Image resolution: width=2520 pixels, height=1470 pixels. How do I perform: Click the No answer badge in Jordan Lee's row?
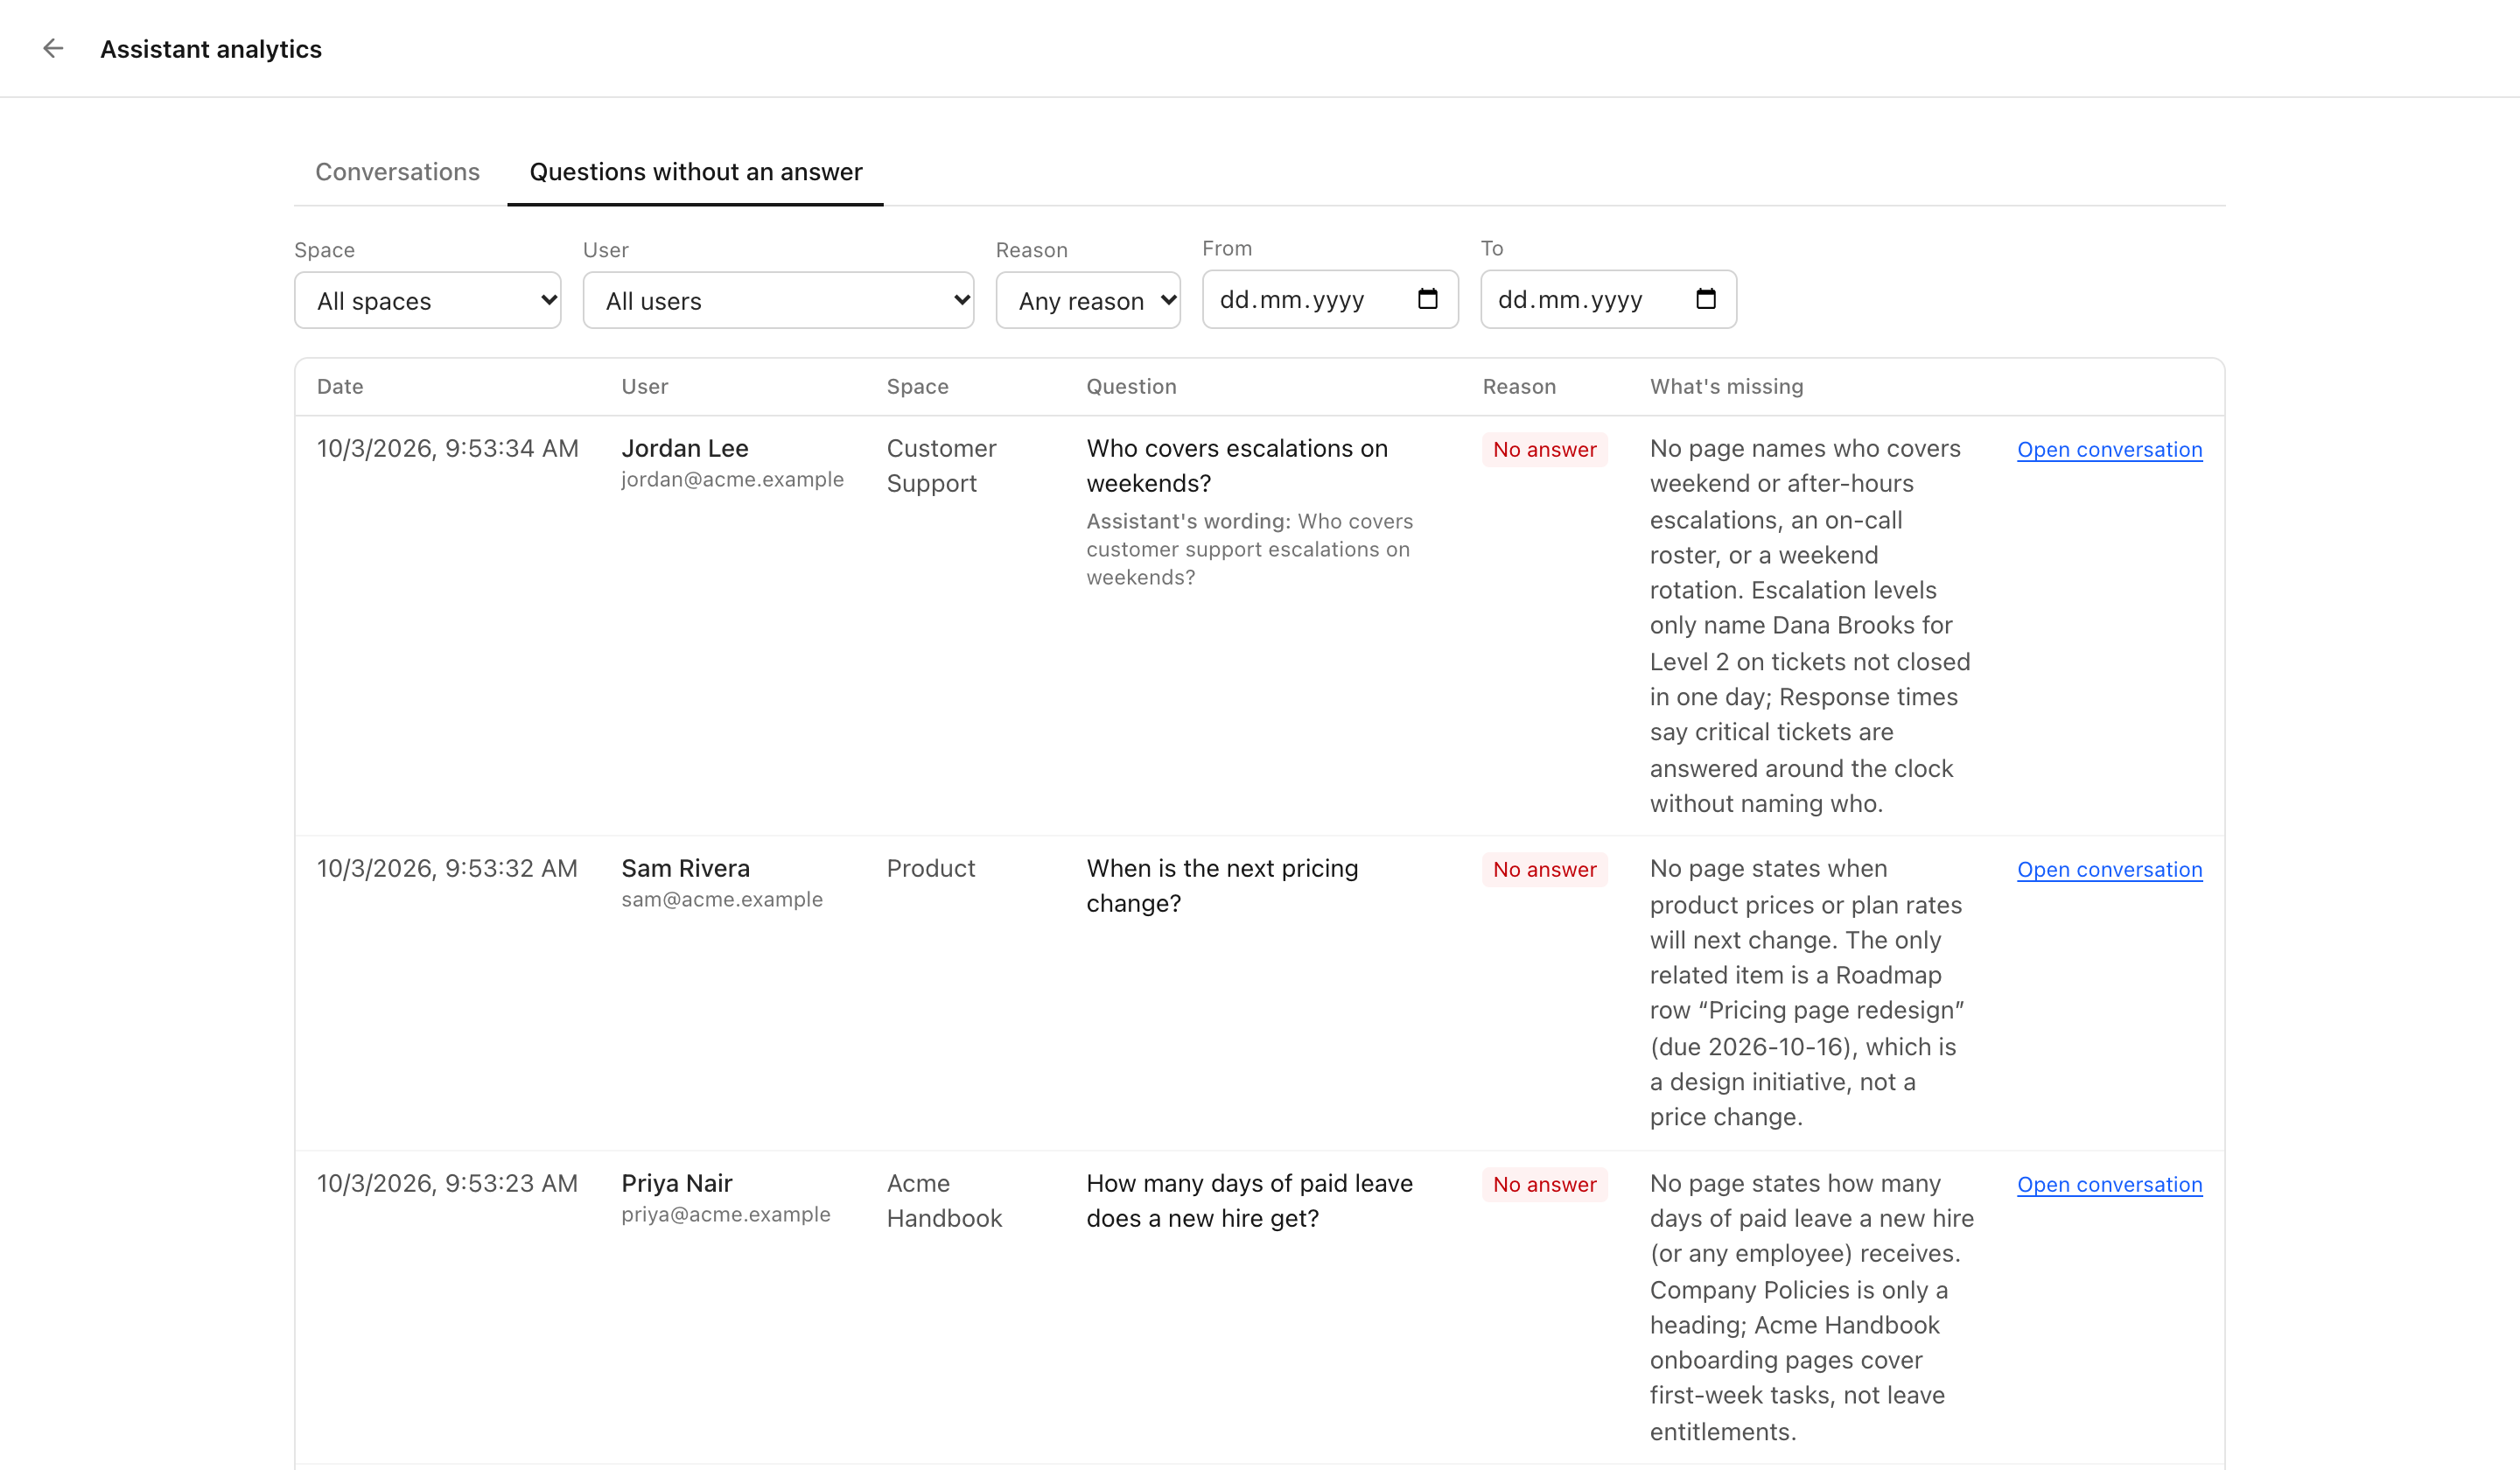[1544, 450]
